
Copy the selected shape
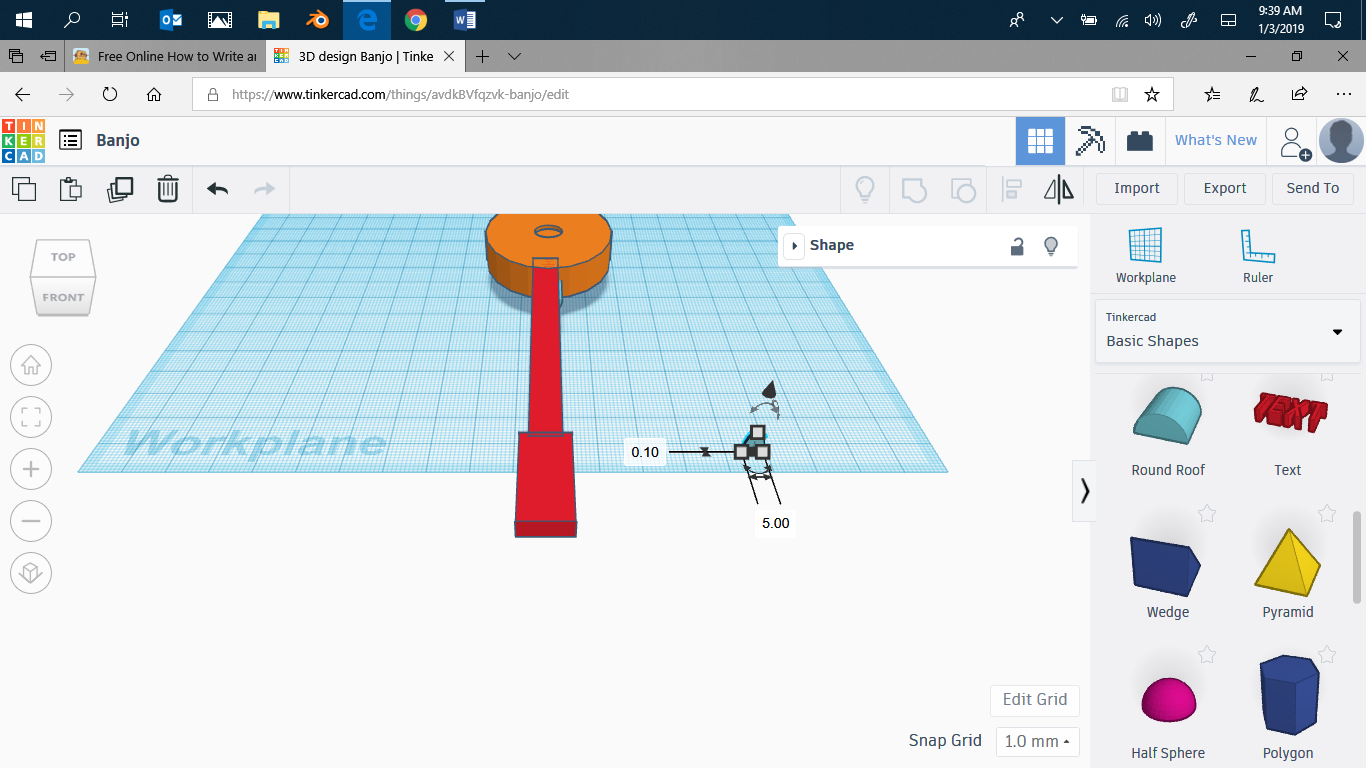(x=23, y=188)
